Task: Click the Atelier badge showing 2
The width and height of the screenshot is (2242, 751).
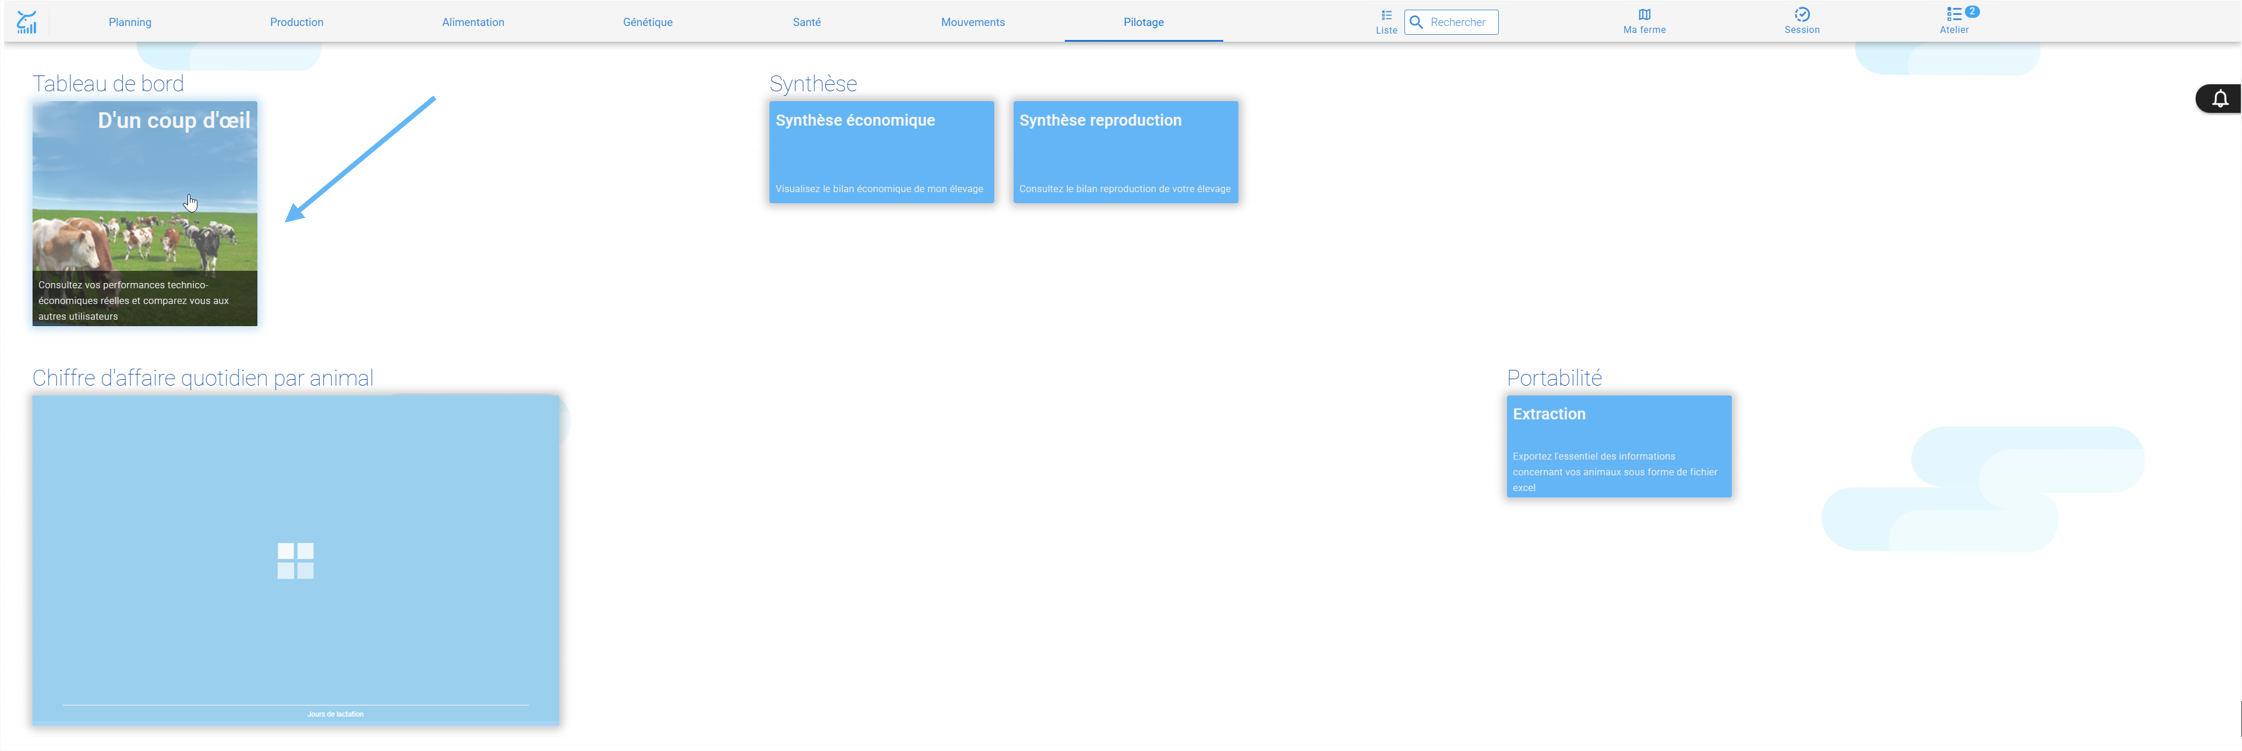Action: pyautogui.click(x=1971, y=11)
